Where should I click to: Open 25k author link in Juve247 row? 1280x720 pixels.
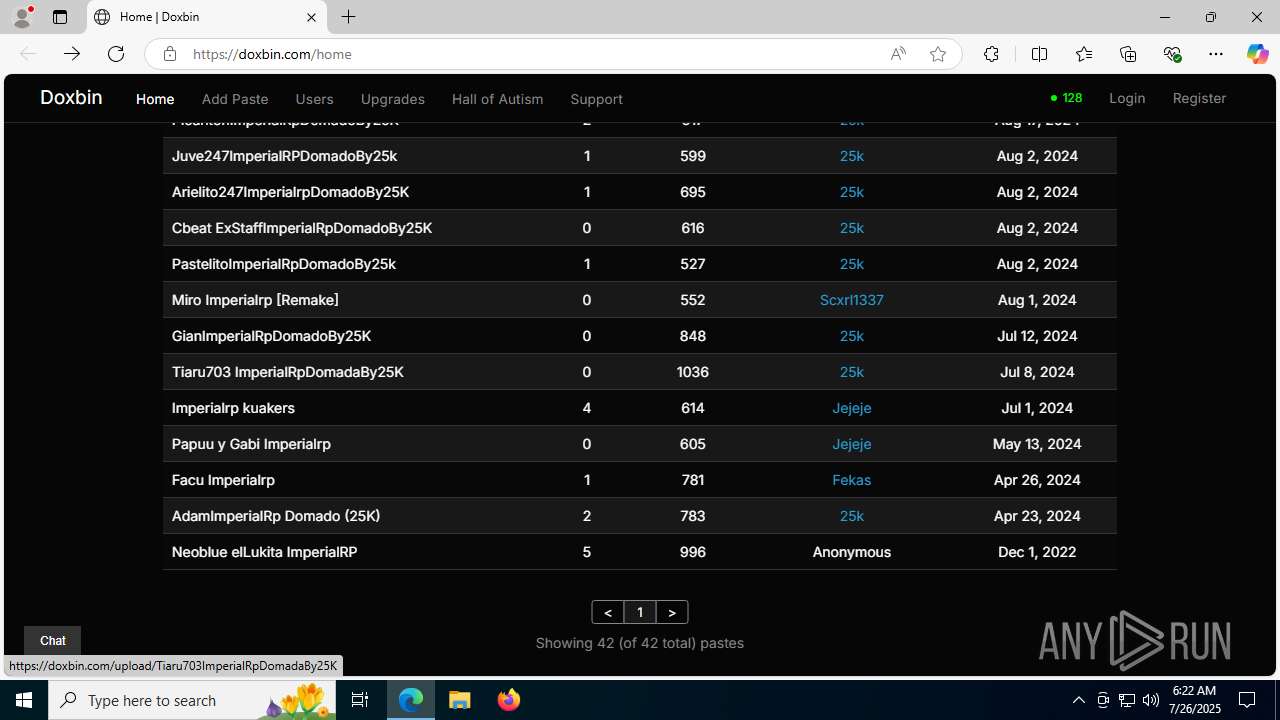[x=852, y=156]
